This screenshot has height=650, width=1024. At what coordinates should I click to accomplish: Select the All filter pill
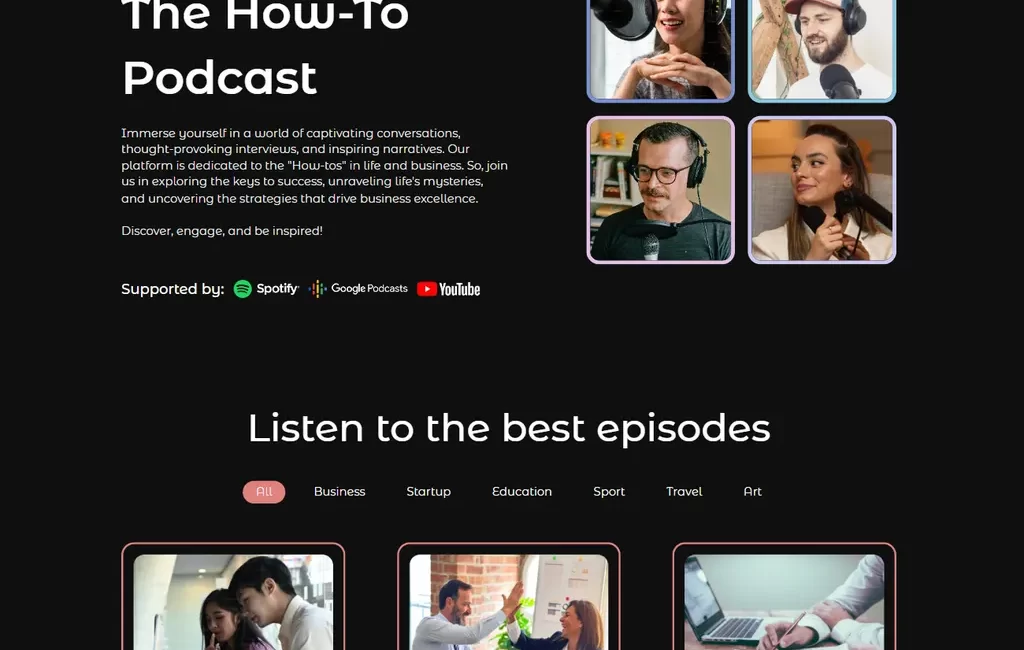click(264, 492)
